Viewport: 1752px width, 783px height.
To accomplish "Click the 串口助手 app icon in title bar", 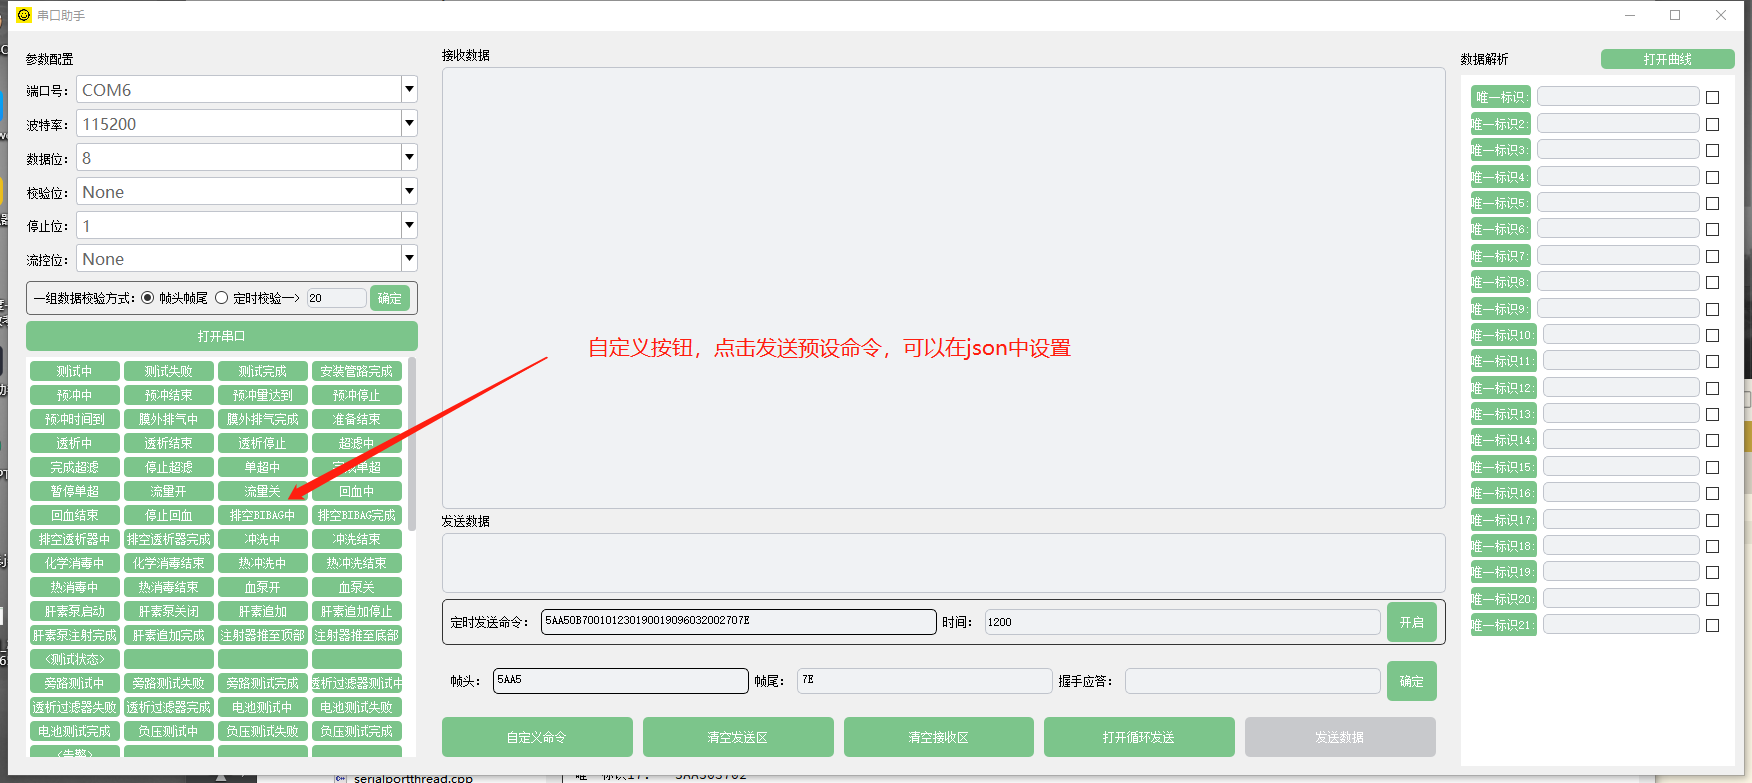I will coord(24,15).
